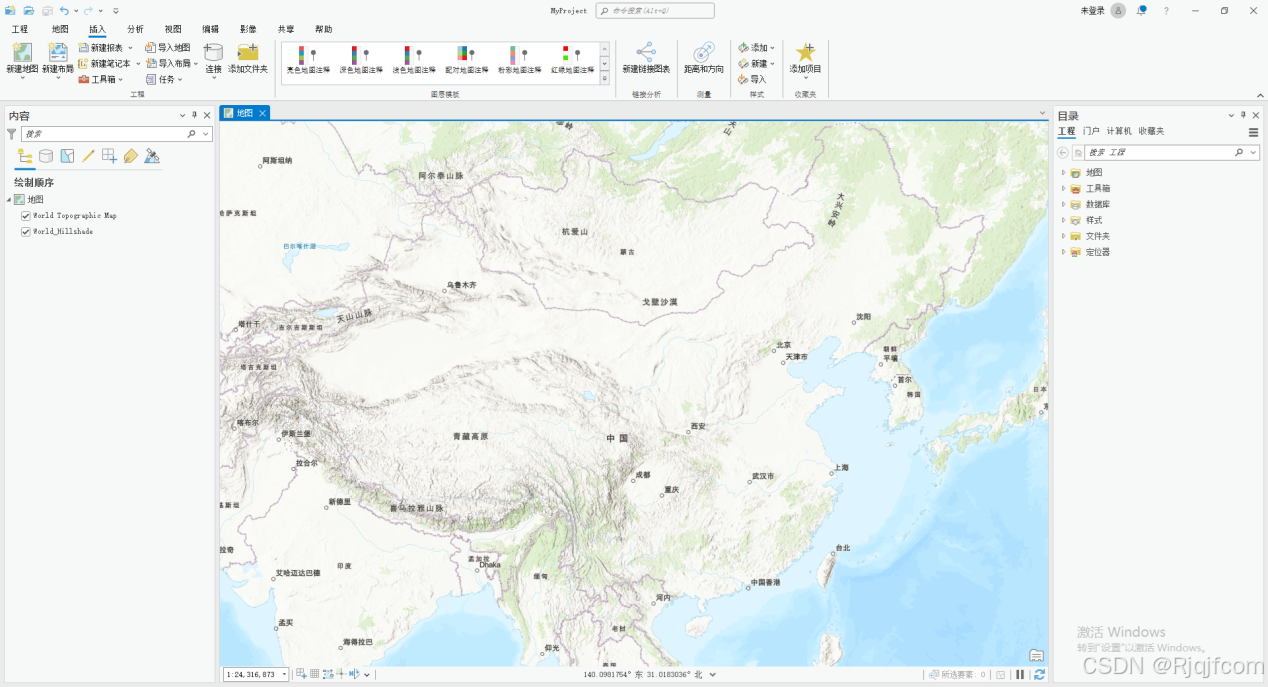The height and width of the screenshot is (687, 1268).
Task: Open the 视图 (View) ribbon tab
Action: click(173, 30)
